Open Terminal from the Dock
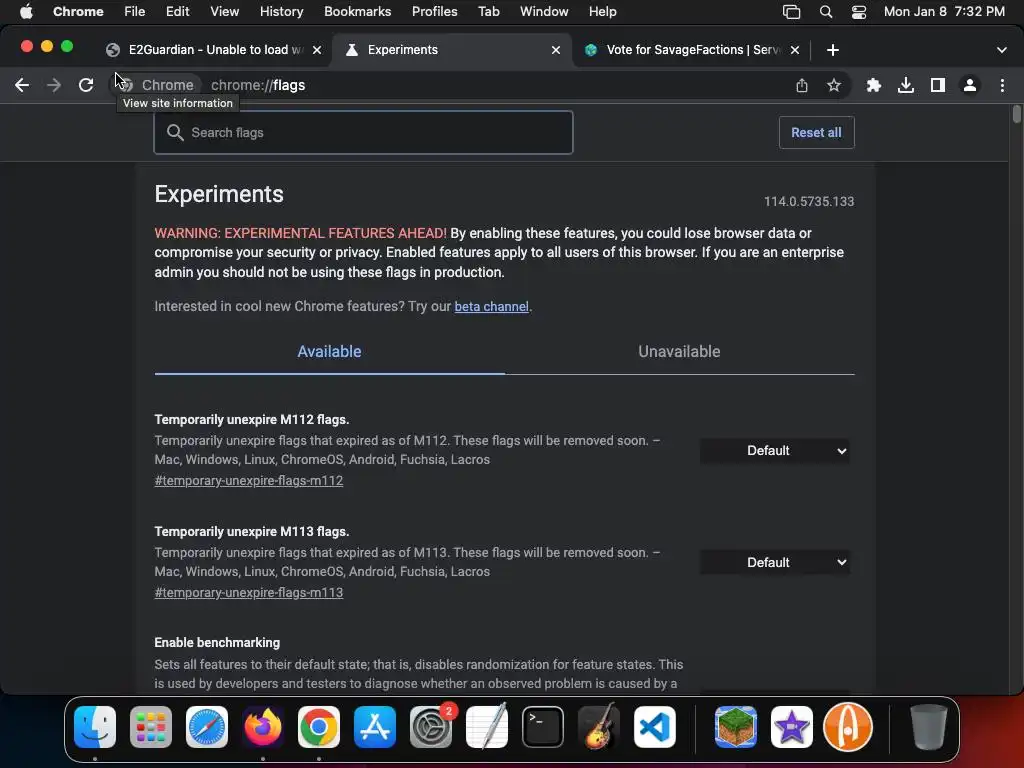 543,727
